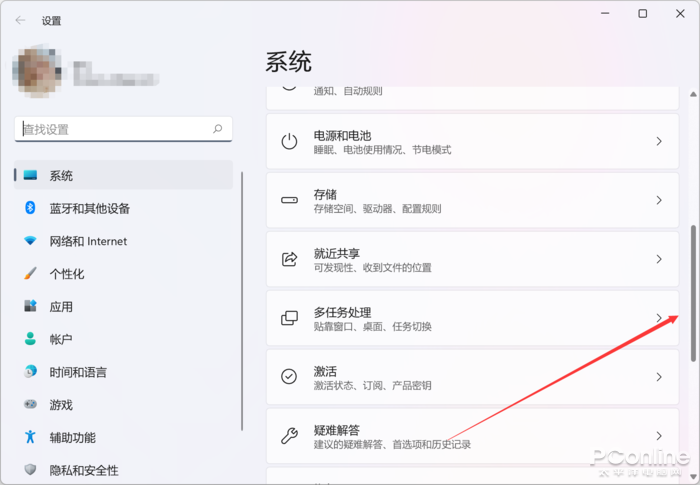Click the main list scrollbar thumb
The height and width of the screenshot is (485, 700).
click(x=693, y=293)
